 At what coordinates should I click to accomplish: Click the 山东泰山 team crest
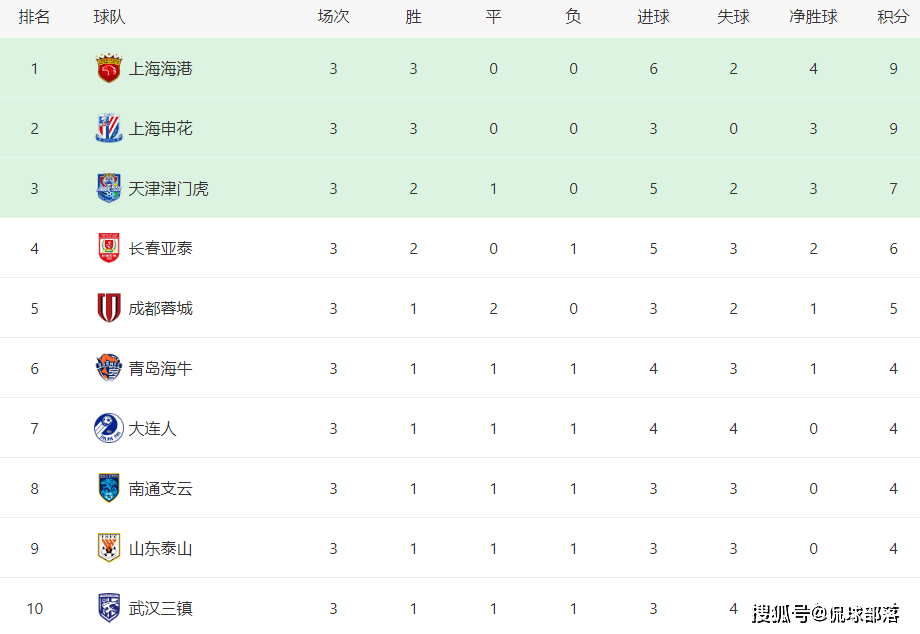point(109,548)
